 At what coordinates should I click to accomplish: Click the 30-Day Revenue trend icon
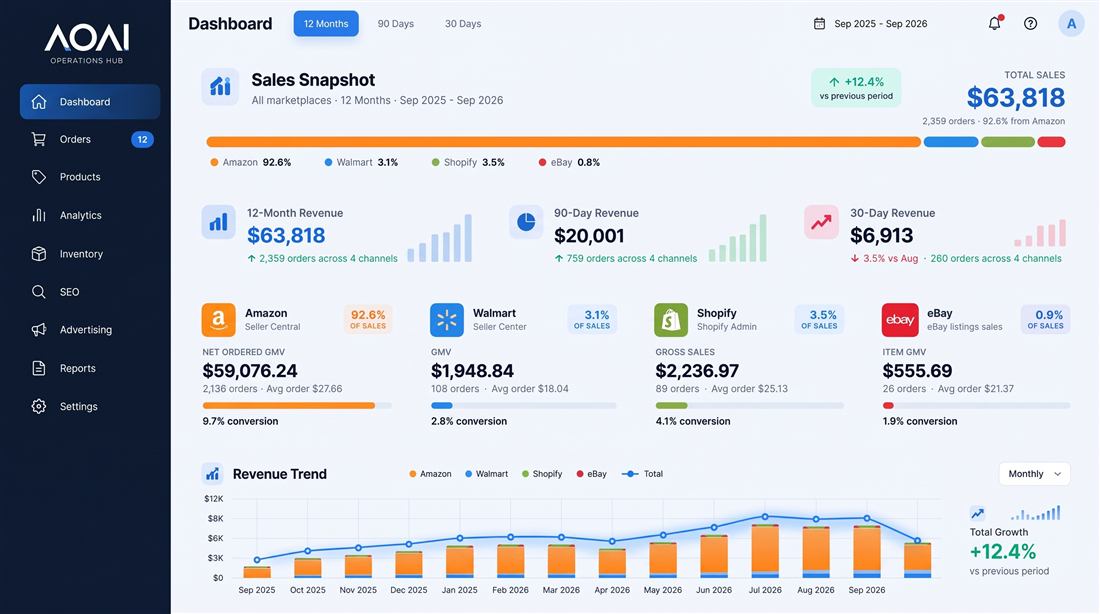click(x=821, y=222)
